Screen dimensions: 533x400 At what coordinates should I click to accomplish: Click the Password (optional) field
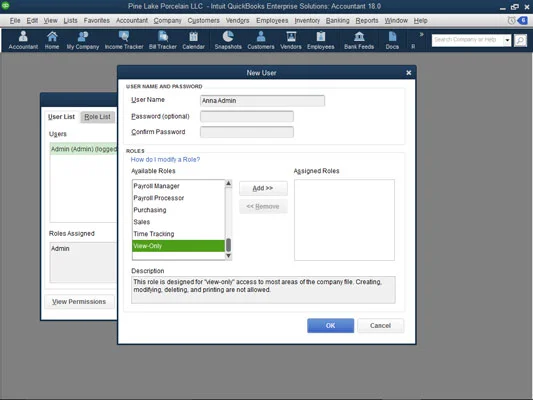pyautogui.click(x=247, y=116)
